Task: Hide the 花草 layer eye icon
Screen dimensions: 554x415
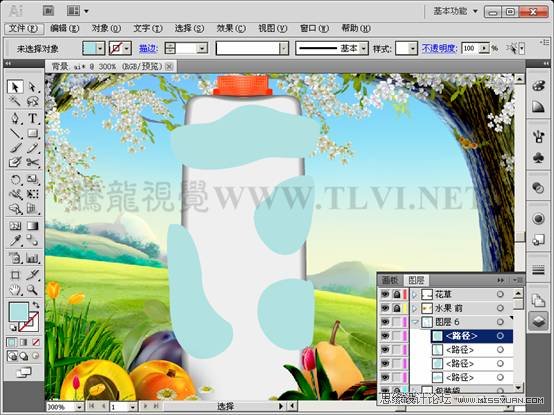Action: point(385,294)
